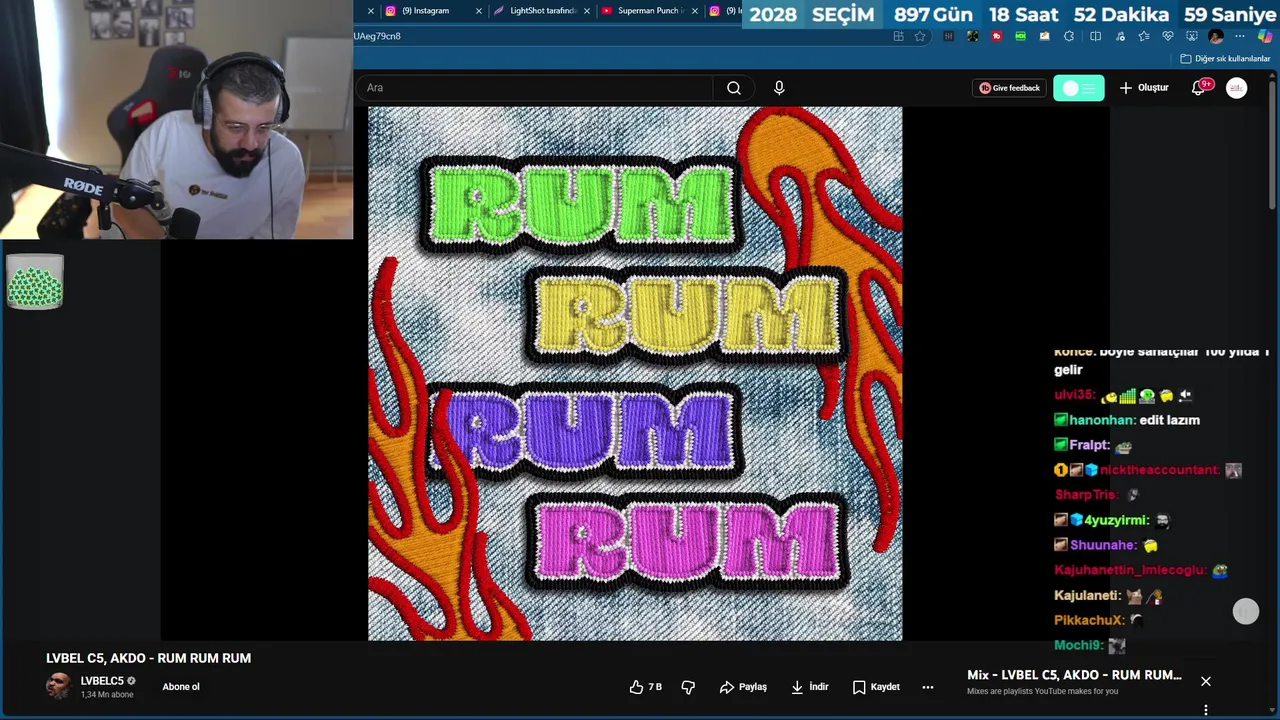This screenshot has height=720, width=1280.
Task: Click the Shuunahe chat username
Action: coord(1103,545)
